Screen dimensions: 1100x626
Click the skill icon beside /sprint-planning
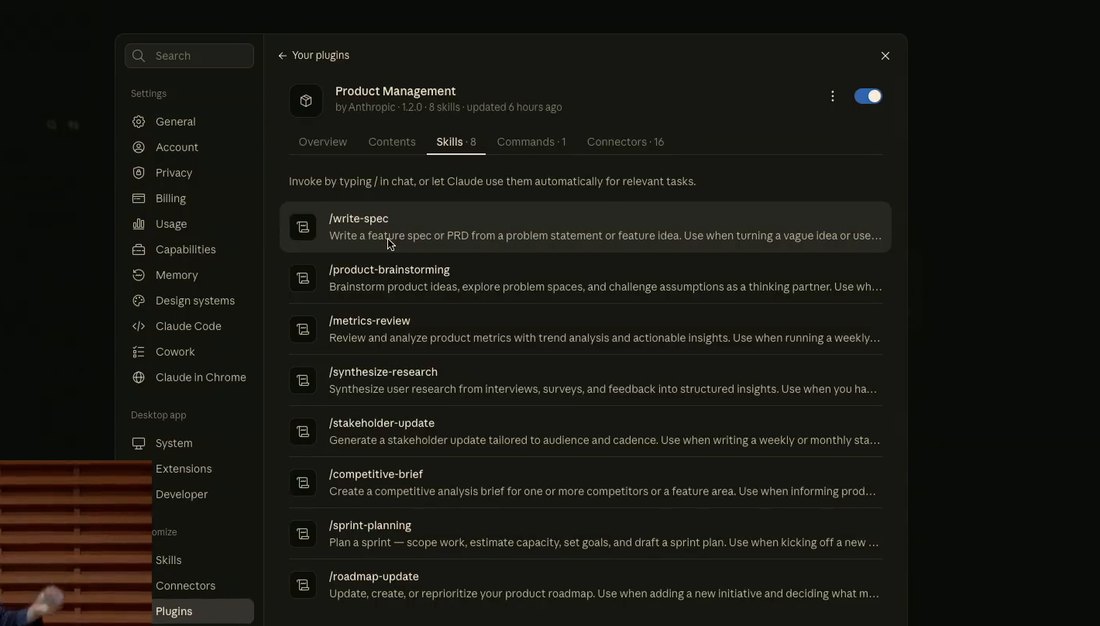[x=303, y=535]
